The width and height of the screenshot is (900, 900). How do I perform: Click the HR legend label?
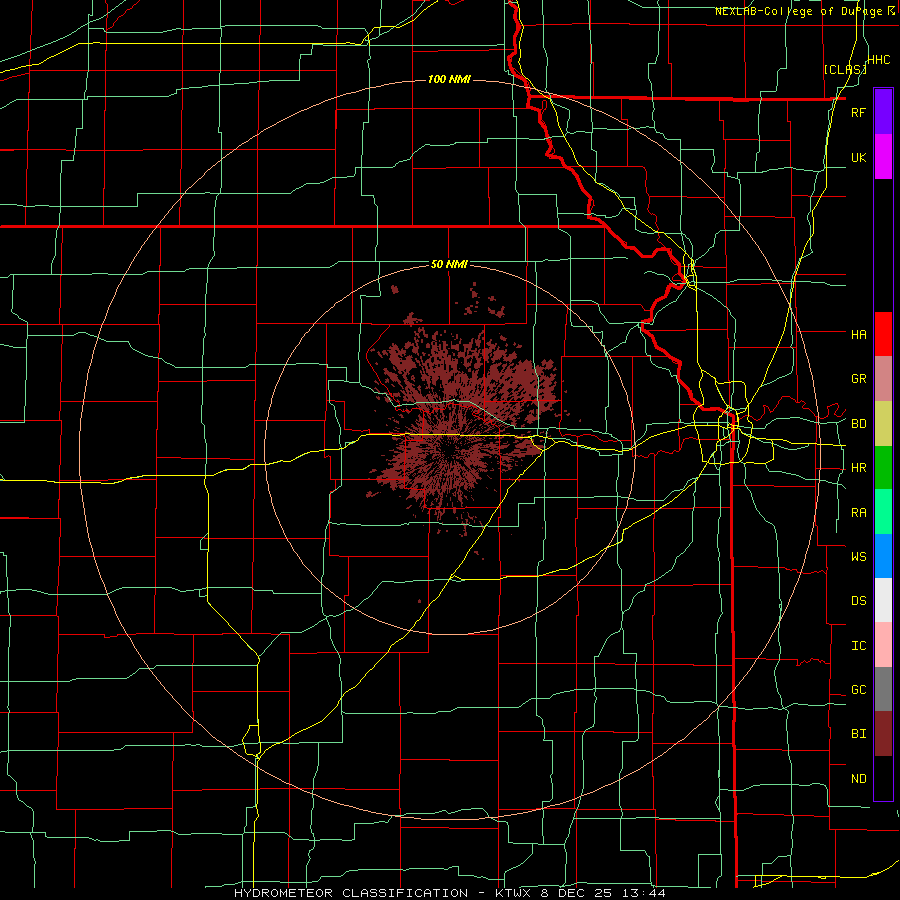858,468
